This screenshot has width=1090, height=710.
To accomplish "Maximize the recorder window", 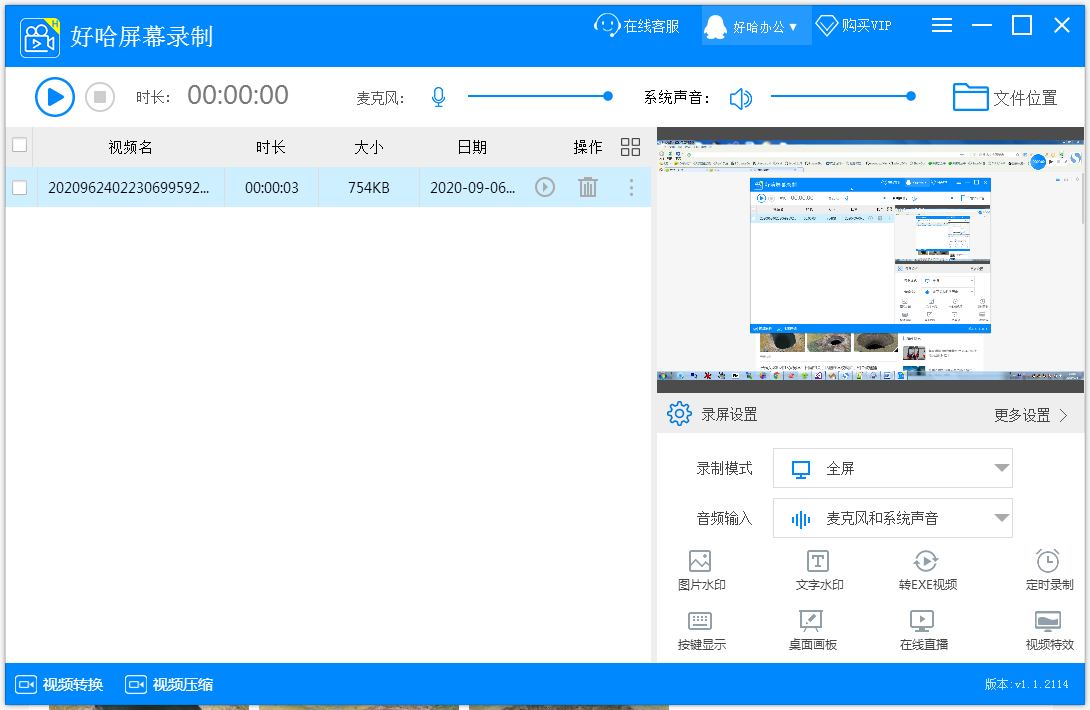I will tap(1022, 26).
